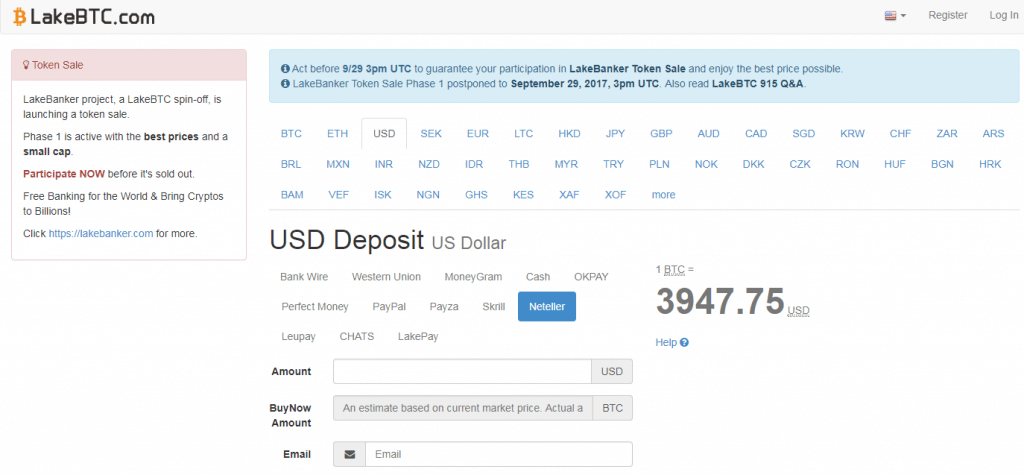The width and height of the screenshot is (1024, 475).
Task: Click the BuyNow Amount BTC field
Action: point(463,408)
